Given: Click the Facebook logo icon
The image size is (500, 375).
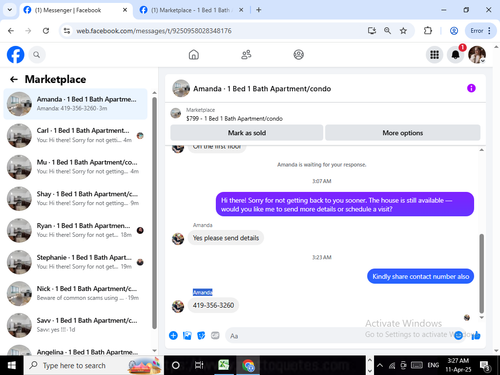Looking at the screenshot, I should coord(16,55).
